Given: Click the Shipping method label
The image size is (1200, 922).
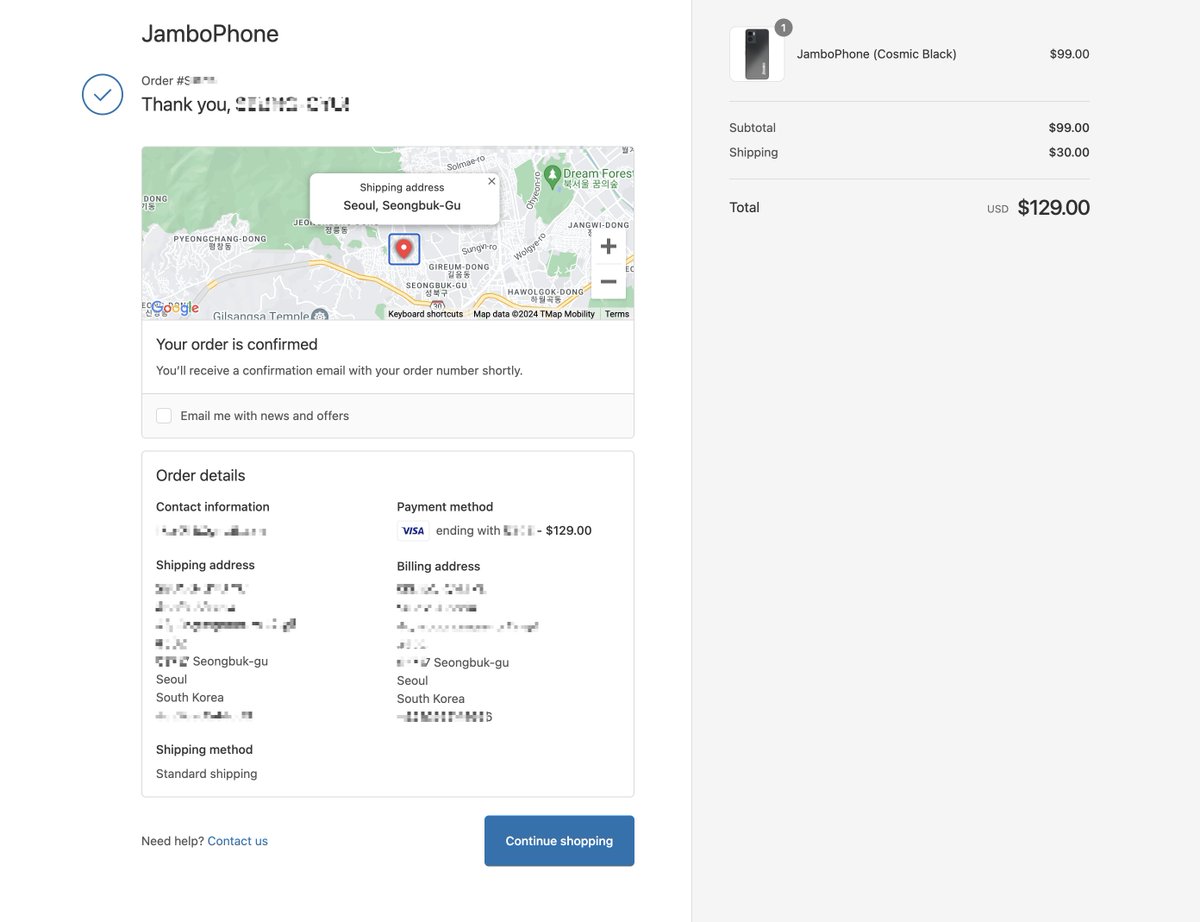Looking at the screenshot, I should click(205, 750).
